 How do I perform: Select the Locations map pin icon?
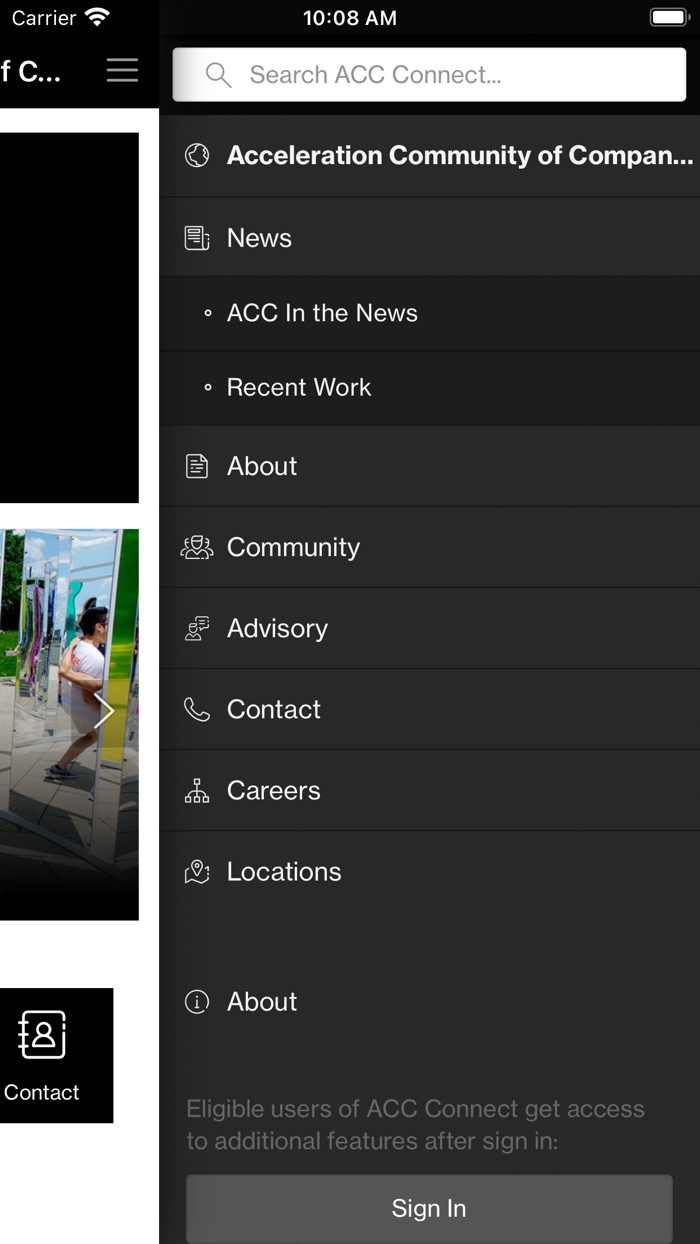[x=196, y=871]
